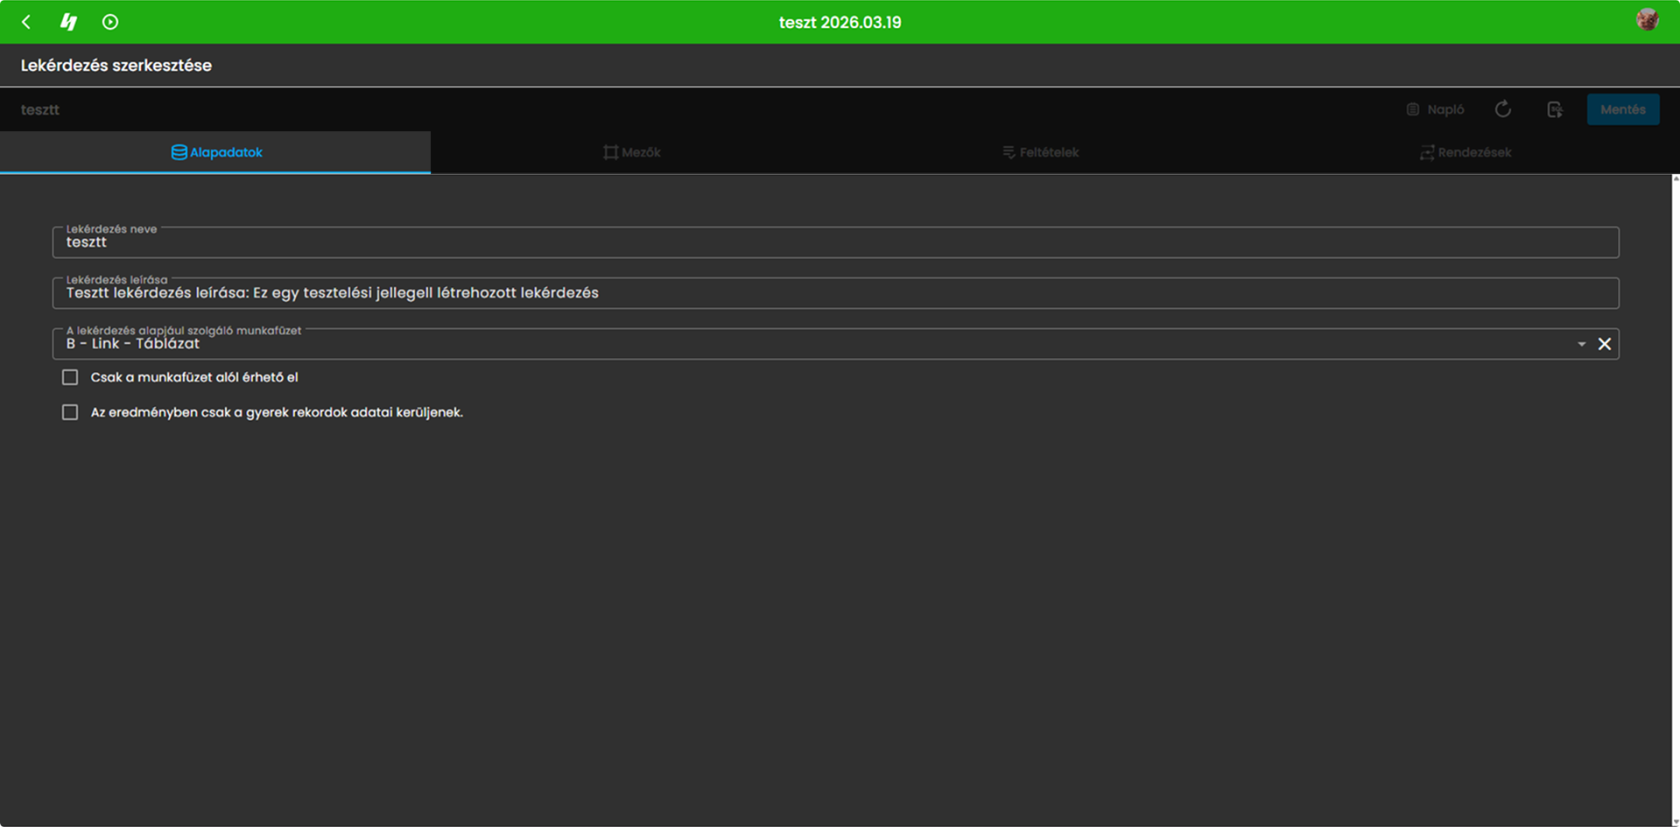Click the app logo icon in the top bar

[x=68, y=22]
